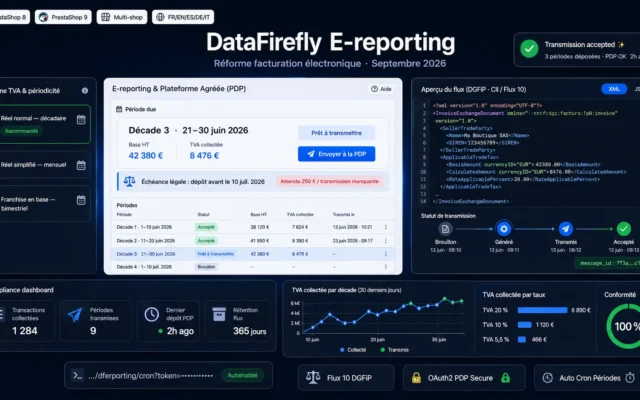Click the TVA 10 % bar

[x=524, y=325]
